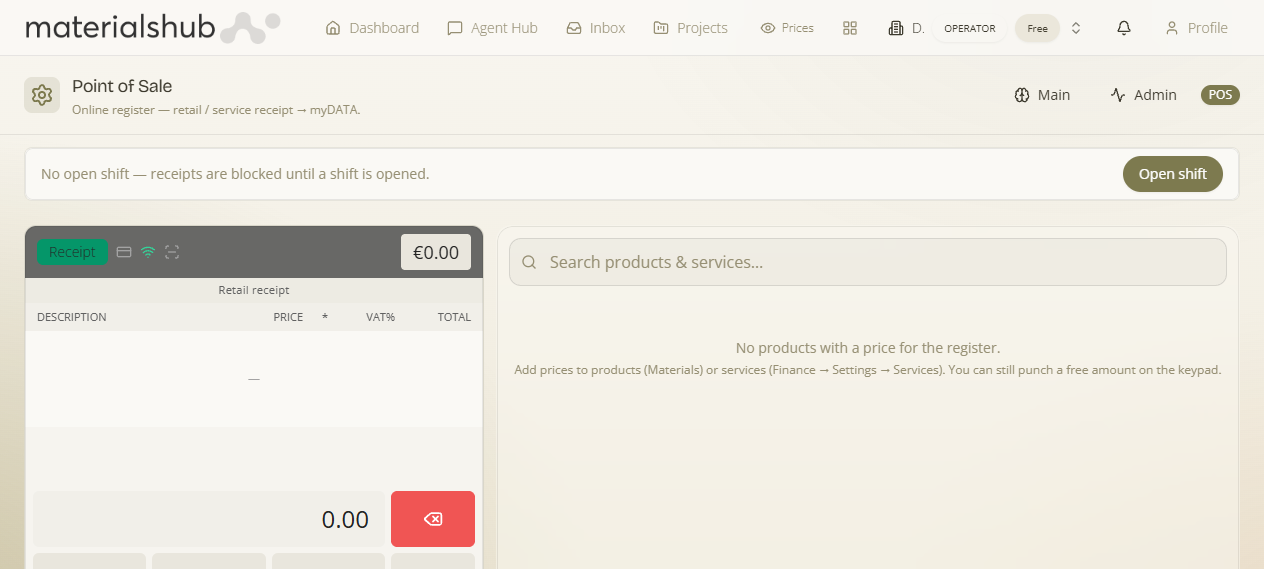The height and width of the screenshot is (569, 1264).
Task: Select the POS badge tab
Action: coord(1220,95)
